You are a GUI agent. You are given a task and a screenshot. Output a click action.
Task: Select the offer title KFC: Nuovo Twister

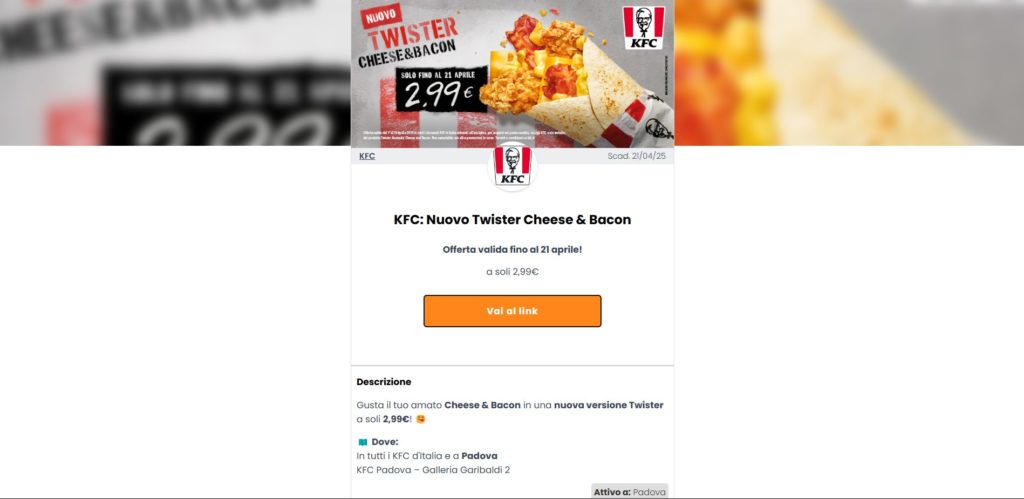[x=512, y=219]
